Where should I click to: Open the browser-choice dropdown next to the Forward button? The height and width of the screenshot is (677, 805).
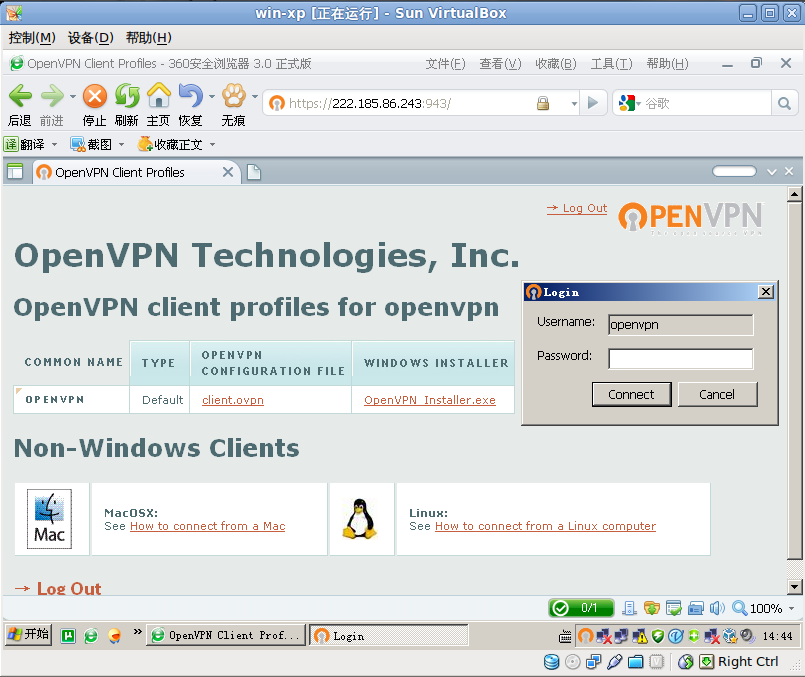72,96
